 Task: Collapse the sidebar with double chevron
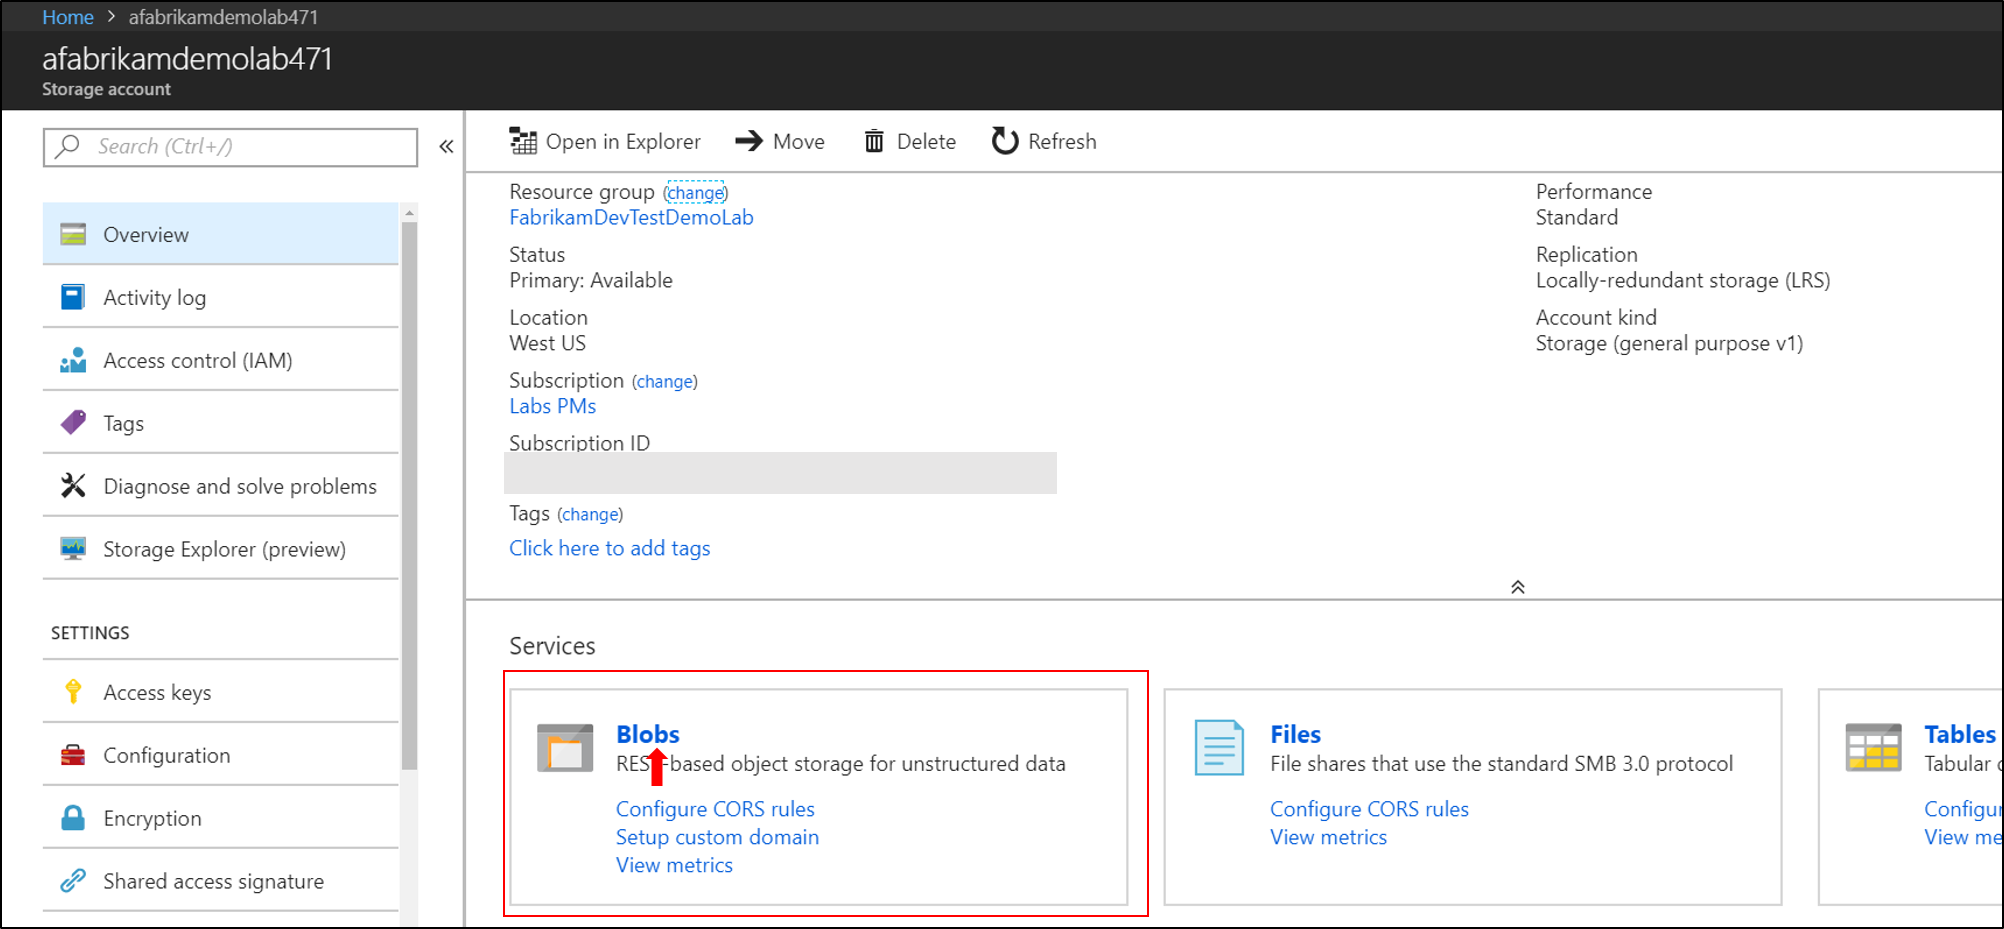(x=446, y=147)
